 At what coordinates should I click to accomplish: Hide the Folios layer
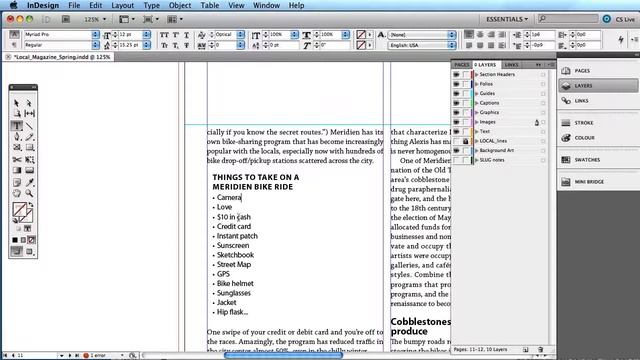[x=456, y=84]
